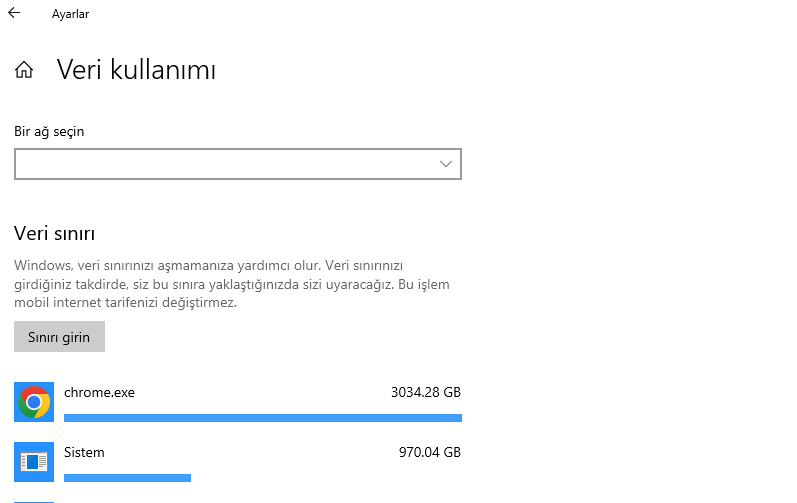Click the Chrome app icon
Image resolution: width=797 pixels, height=503 pixels.
click(34, 402)
